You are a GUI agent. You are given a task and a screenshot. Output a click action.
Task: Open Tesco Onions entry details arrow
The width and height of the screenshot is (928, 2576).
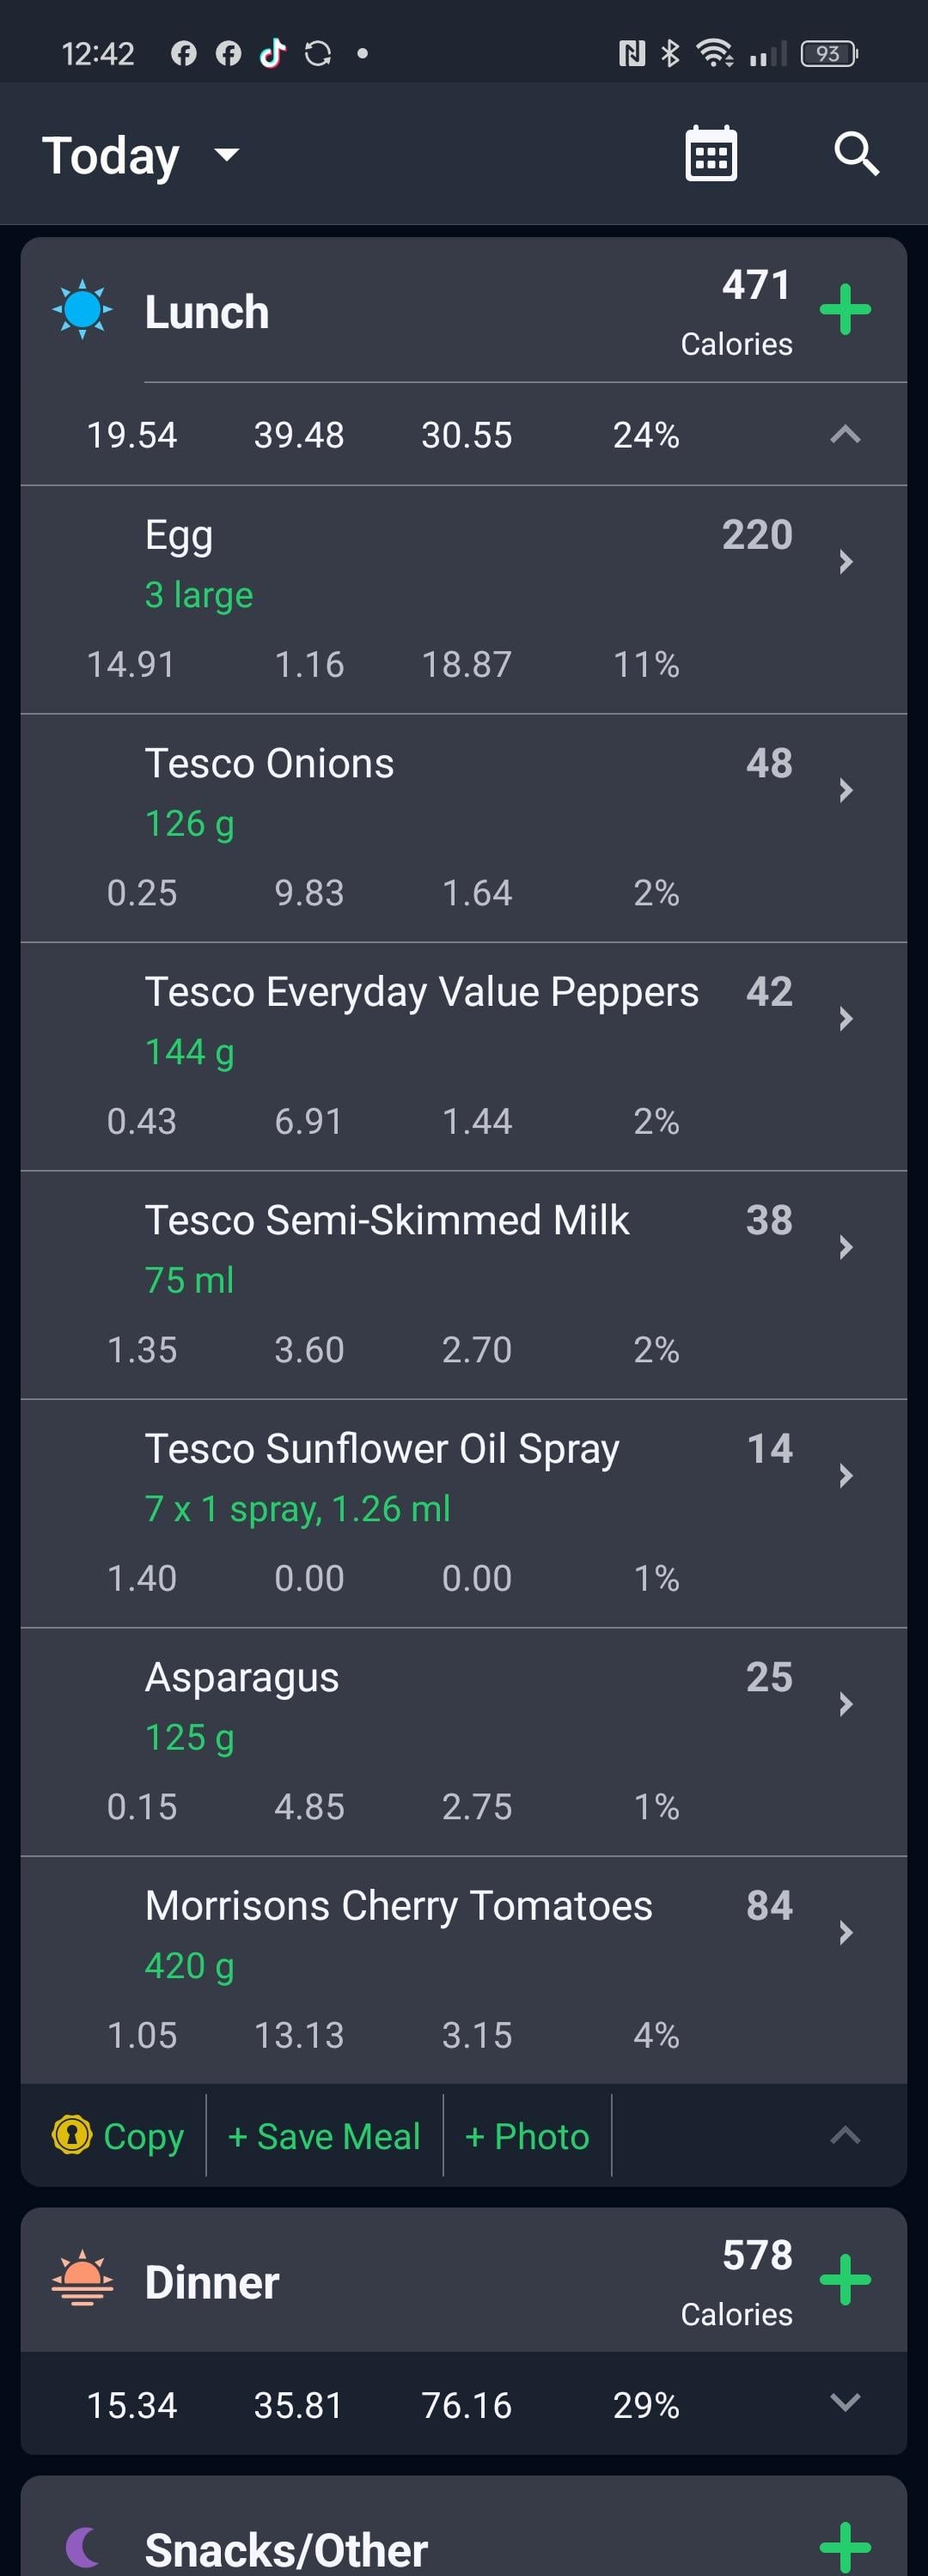845,790
